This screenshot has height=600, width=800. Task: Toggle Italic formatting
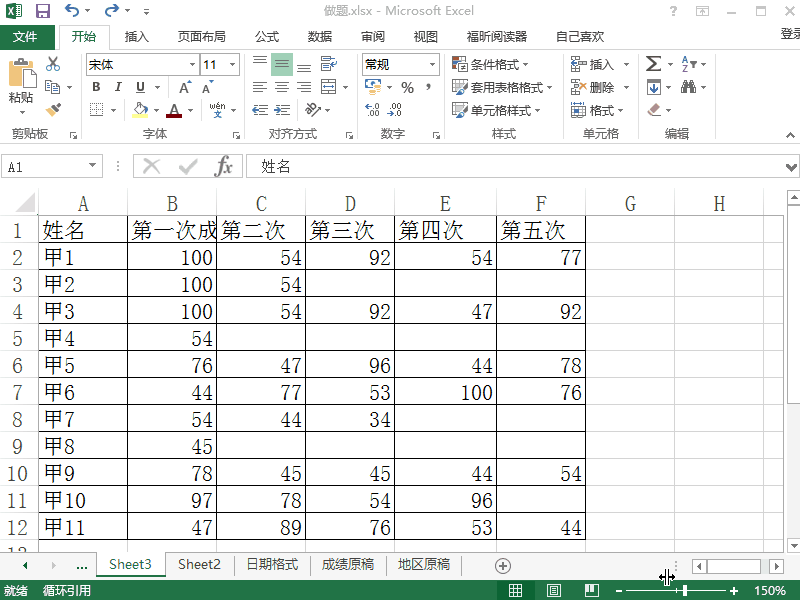pos(118,87)
